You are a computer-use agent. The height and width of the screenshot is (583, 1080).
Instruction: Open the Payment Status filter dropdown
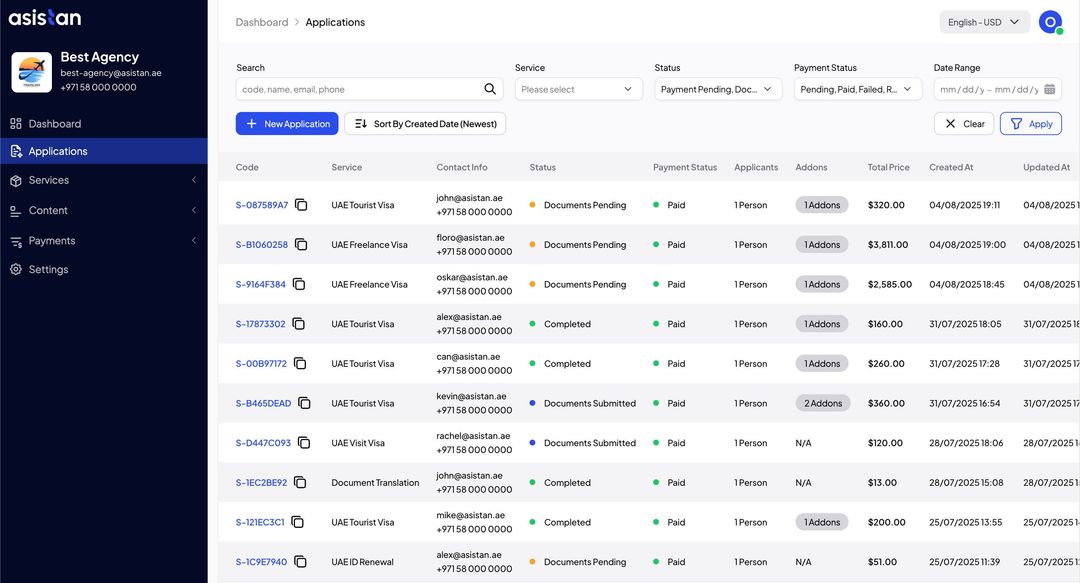click(857, 89)
